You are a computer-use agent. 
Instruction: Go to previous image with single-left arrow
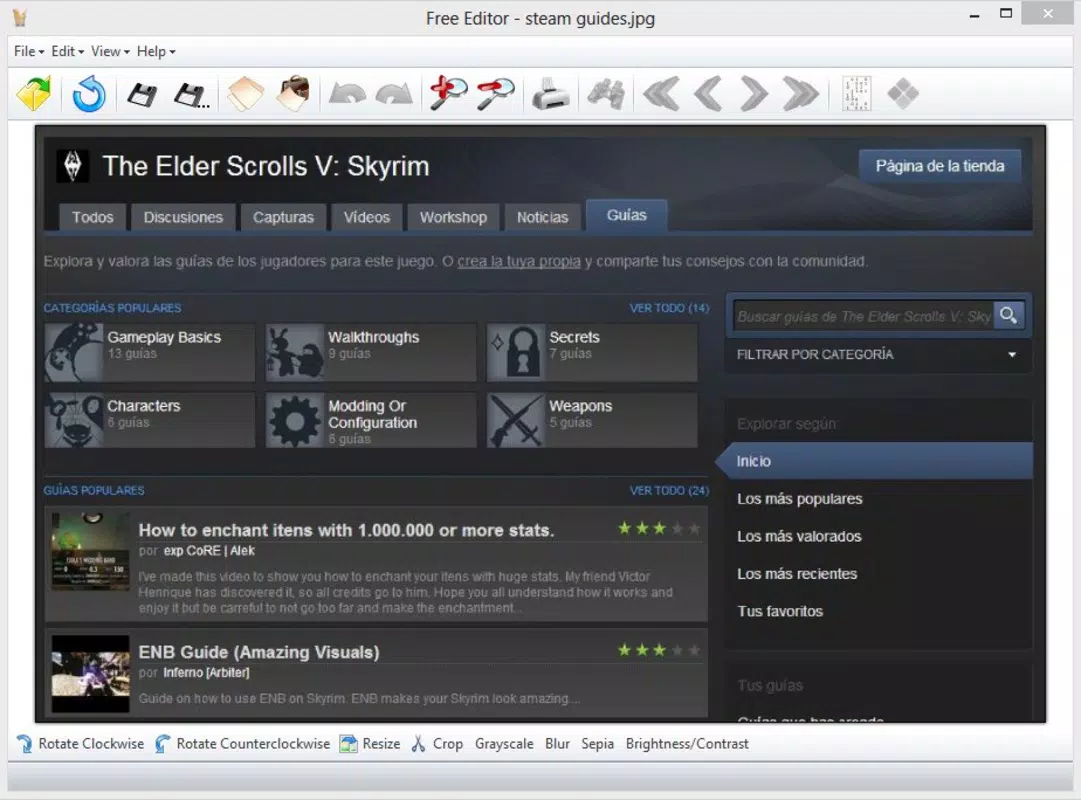tap(707, 94)
